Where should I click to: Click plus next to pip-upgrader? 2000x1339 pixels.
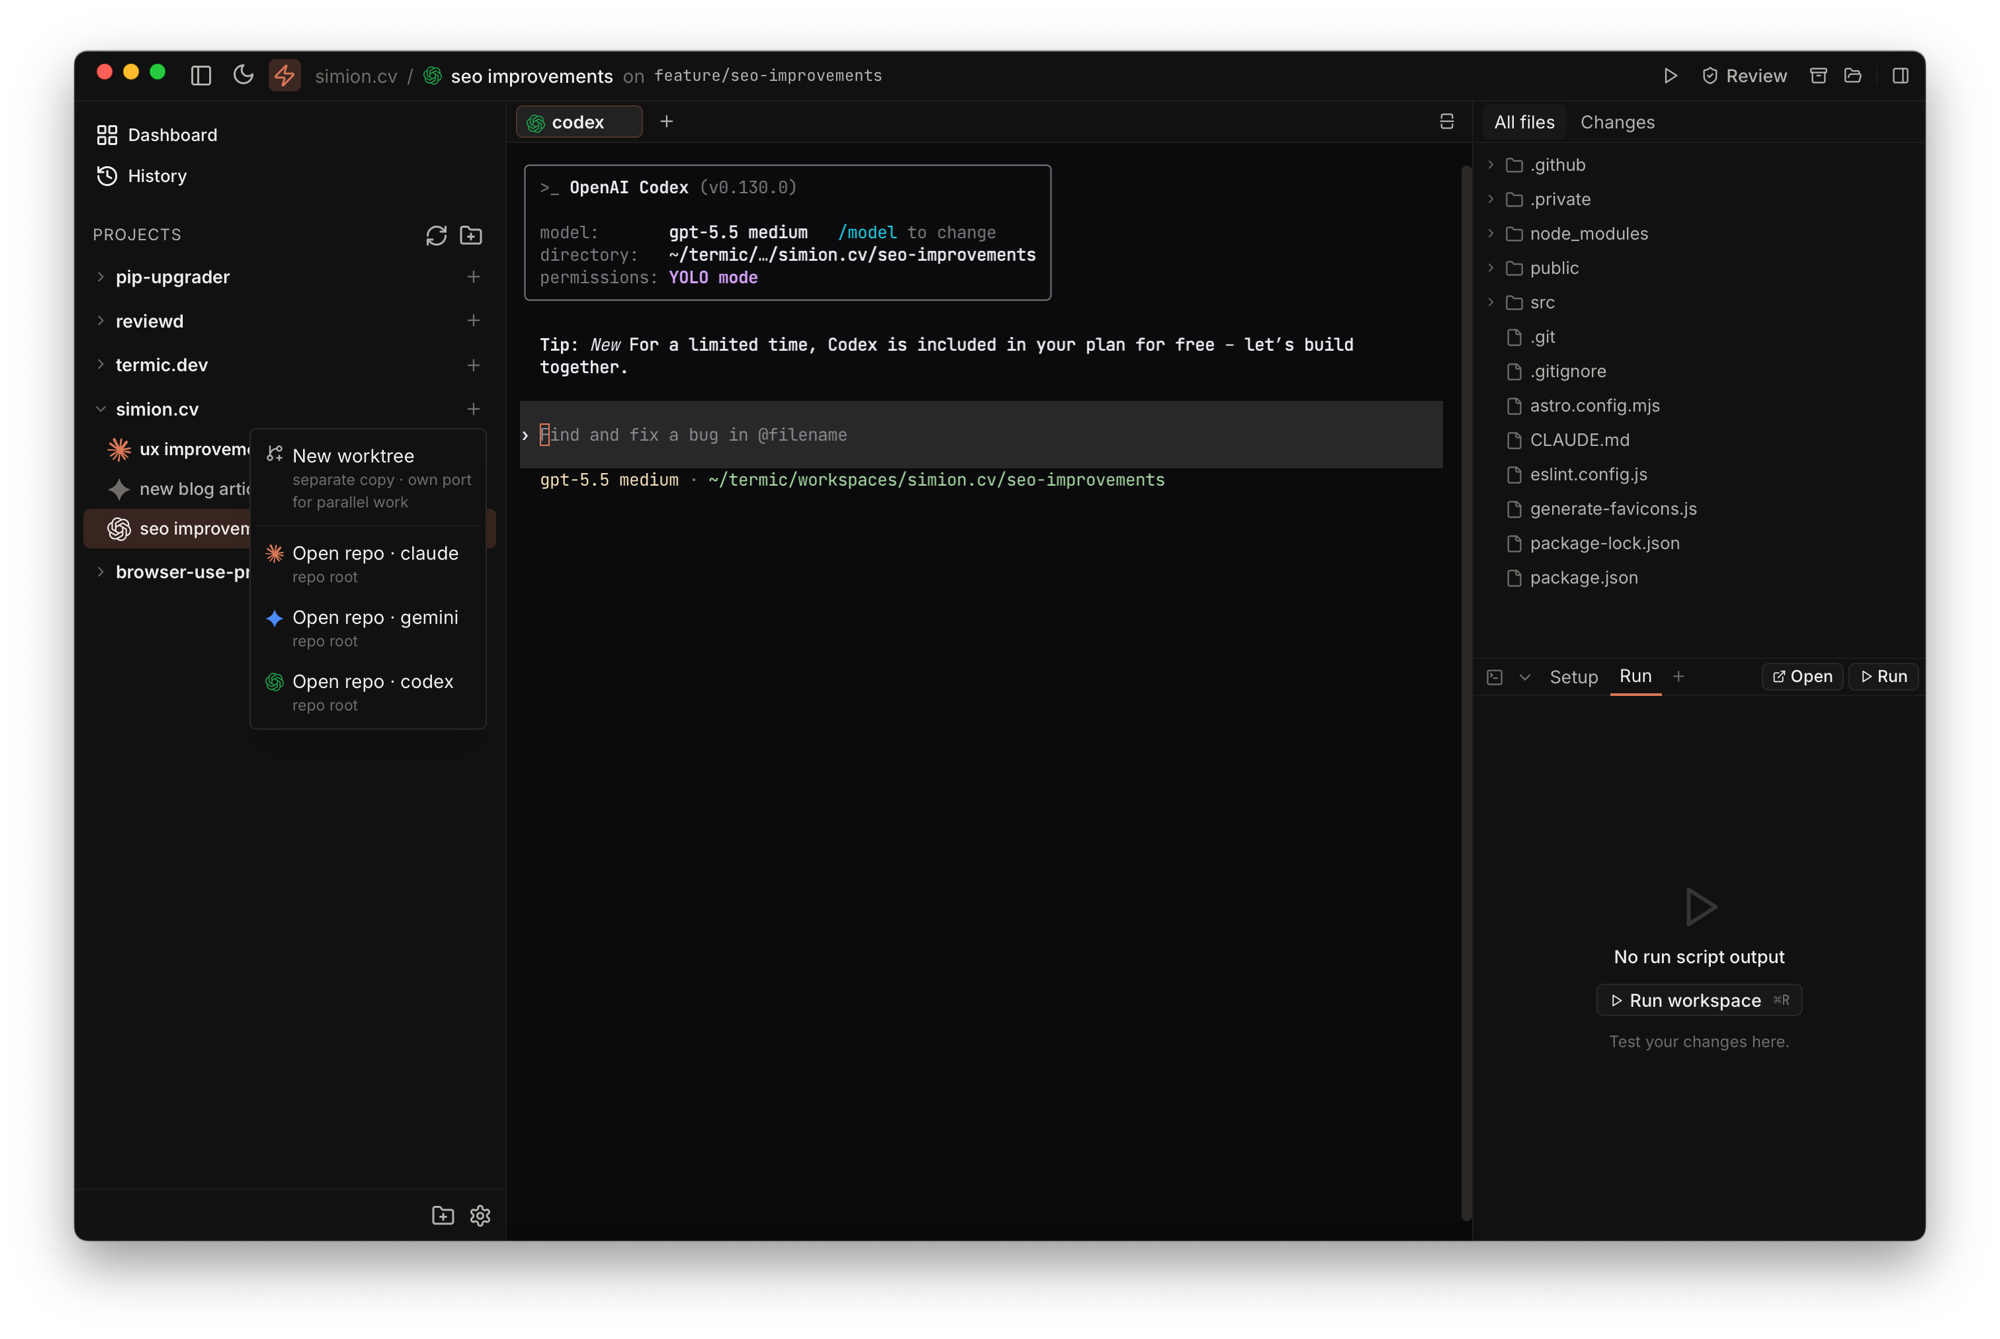(x=473, y=277)
